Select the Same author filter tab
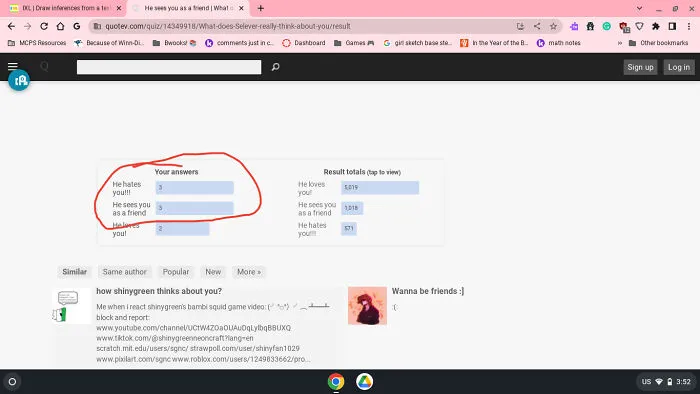The height and width of the screenshot is (394, 700). [124, 272]
